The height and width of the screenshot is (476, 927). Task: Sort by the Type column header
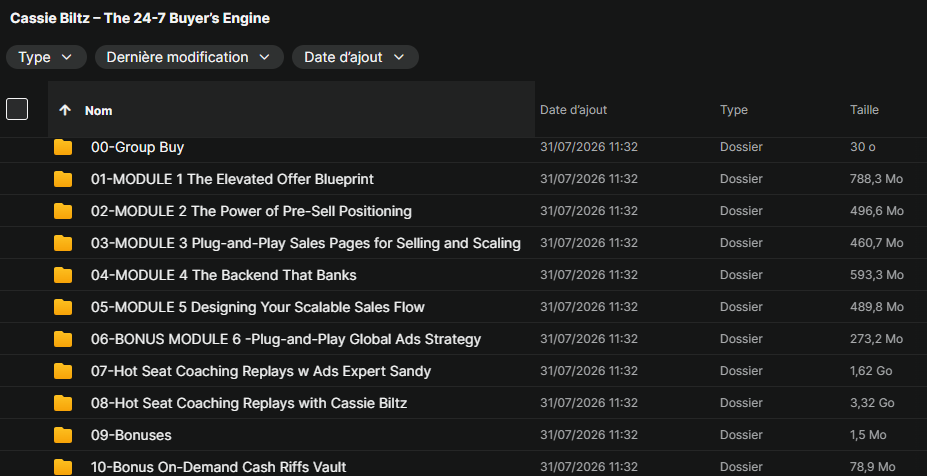[734, 110]
